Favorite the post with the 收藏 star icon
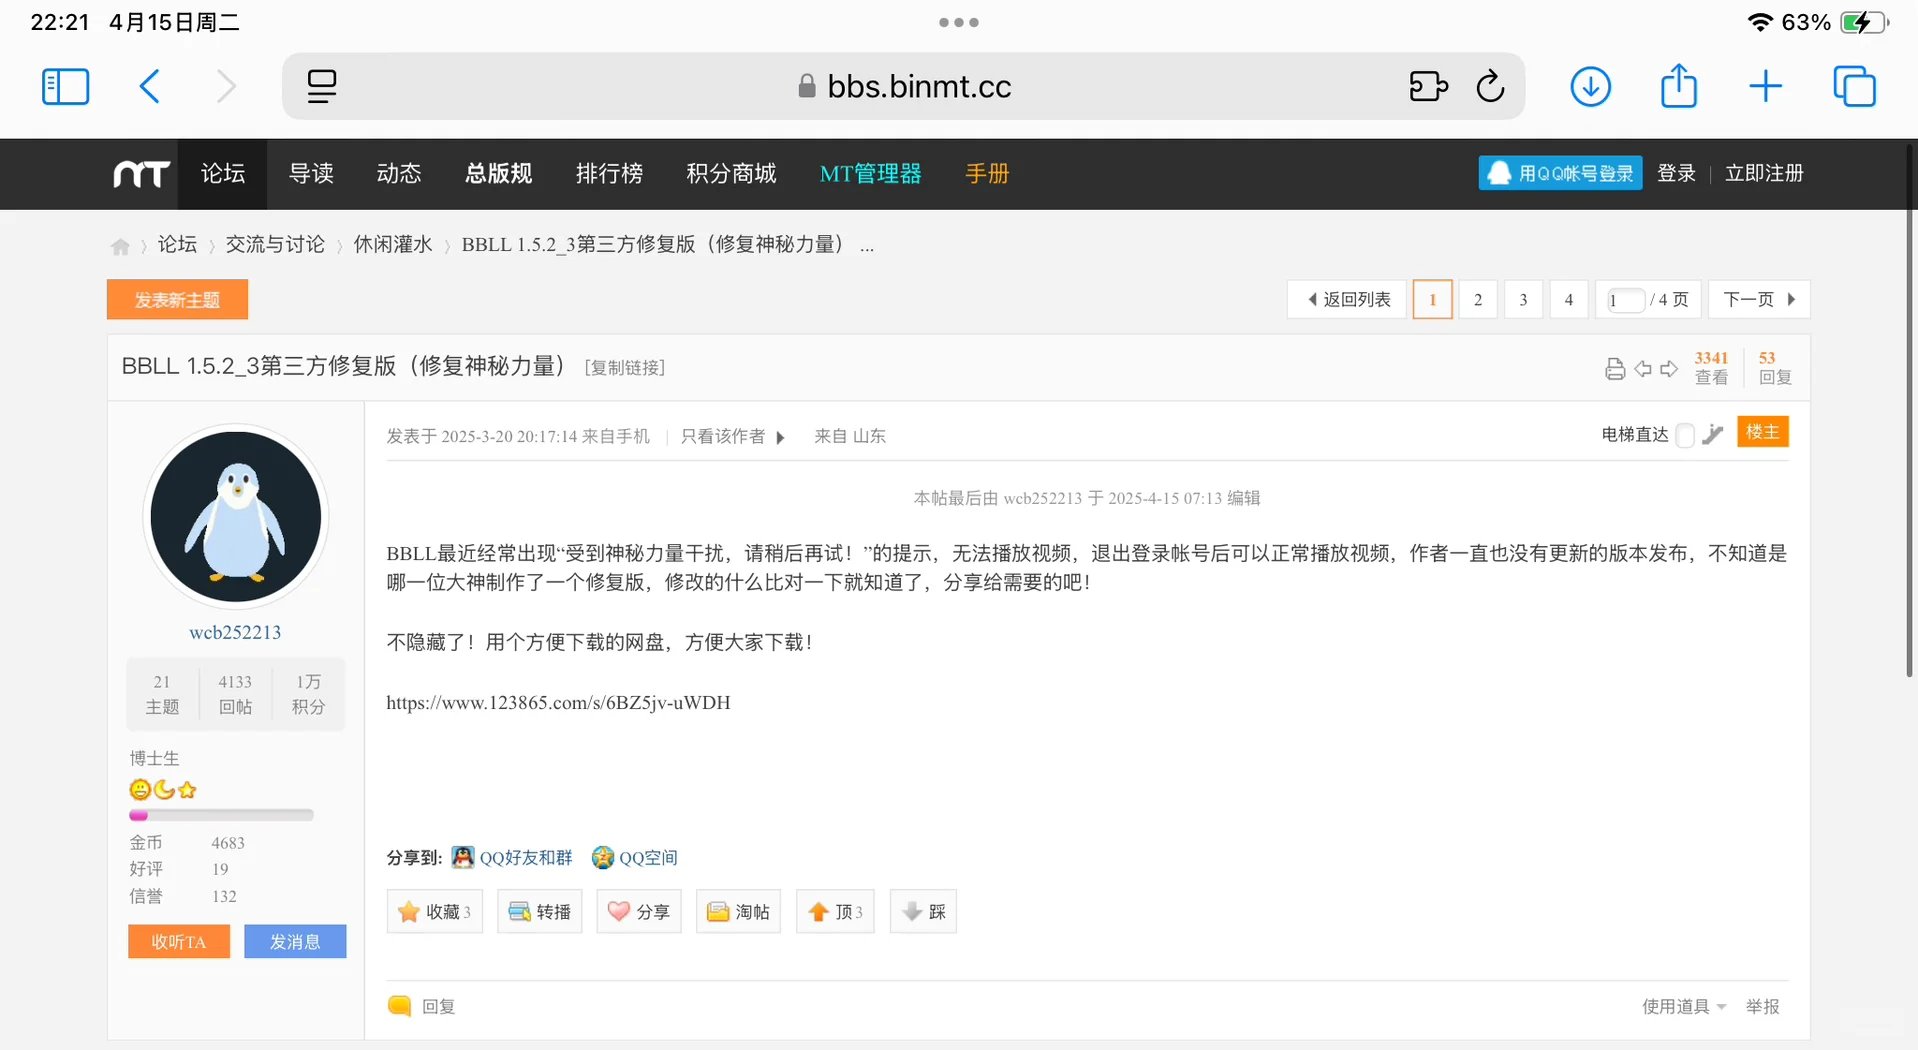The image size is (1918, 1050). [x=434, y=911]
